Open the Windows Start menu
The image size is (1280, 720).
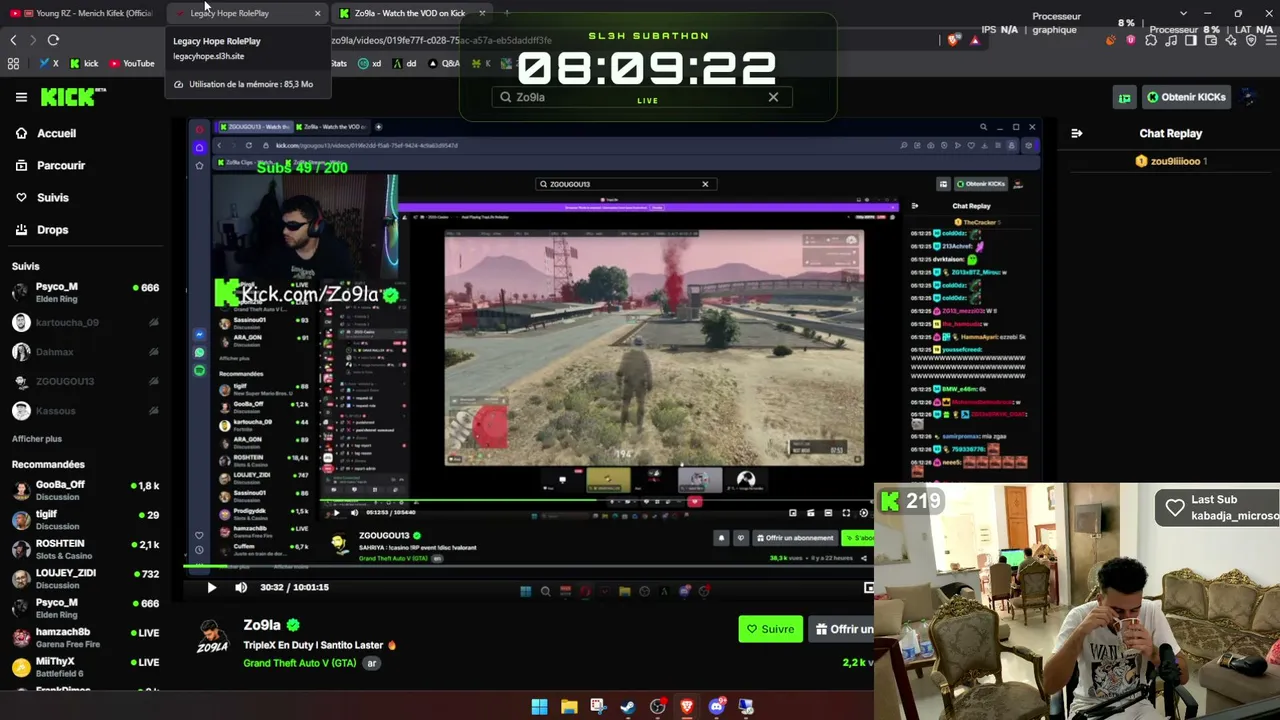pos(539,707)
